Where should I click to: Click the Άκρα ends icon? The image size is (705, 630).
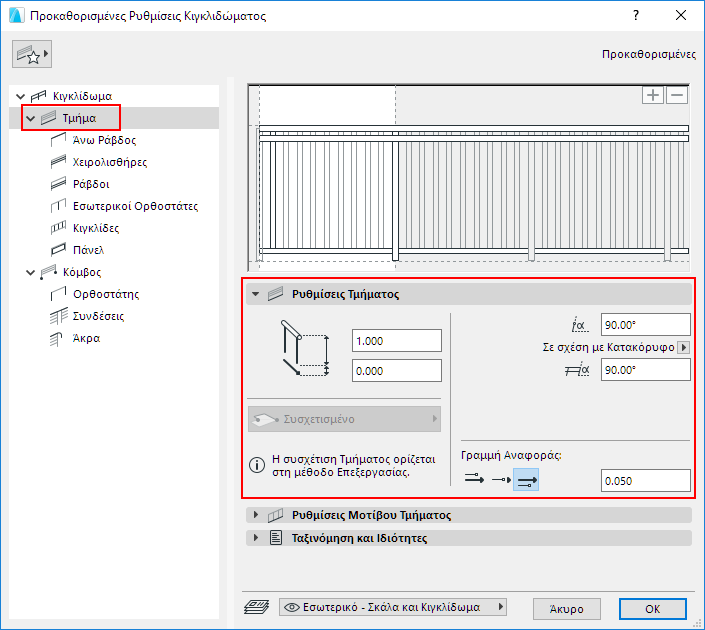tap(57, 339)
